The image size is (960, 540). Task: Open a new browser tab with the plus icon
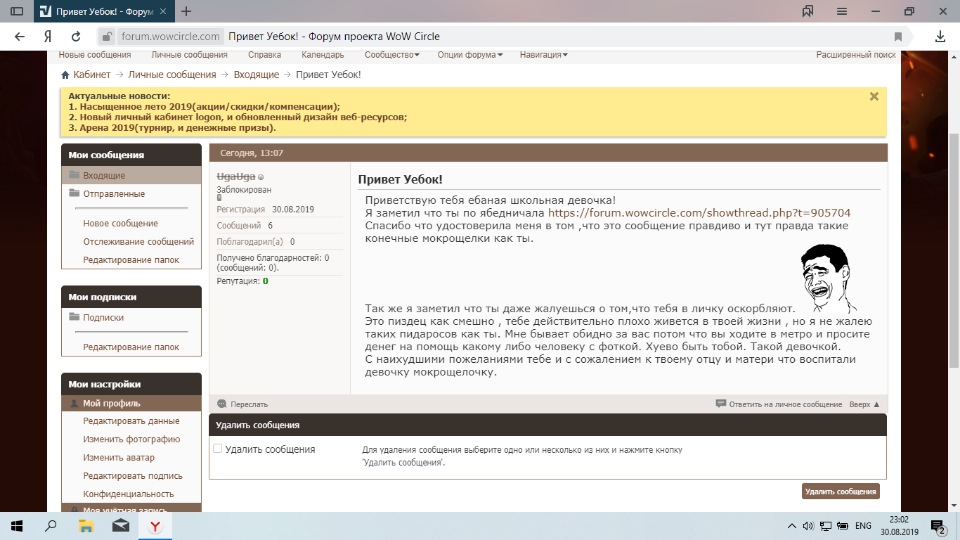pos(187,11)
